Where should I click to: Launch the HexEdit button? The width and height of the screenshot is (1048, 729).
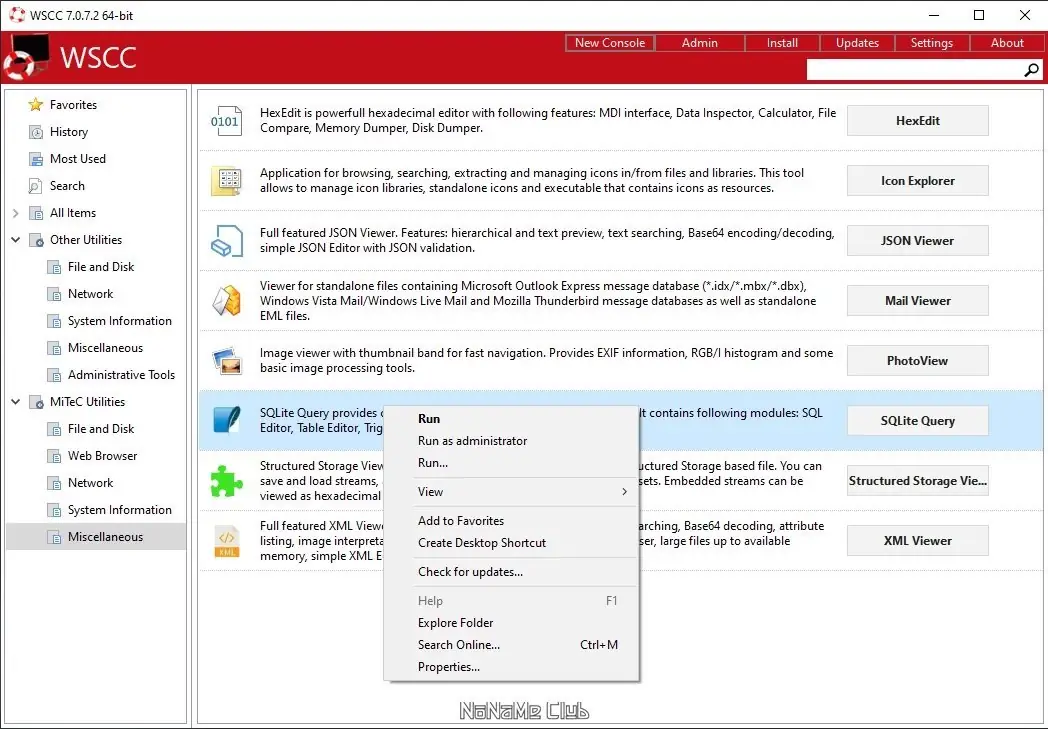coord(918,121)
